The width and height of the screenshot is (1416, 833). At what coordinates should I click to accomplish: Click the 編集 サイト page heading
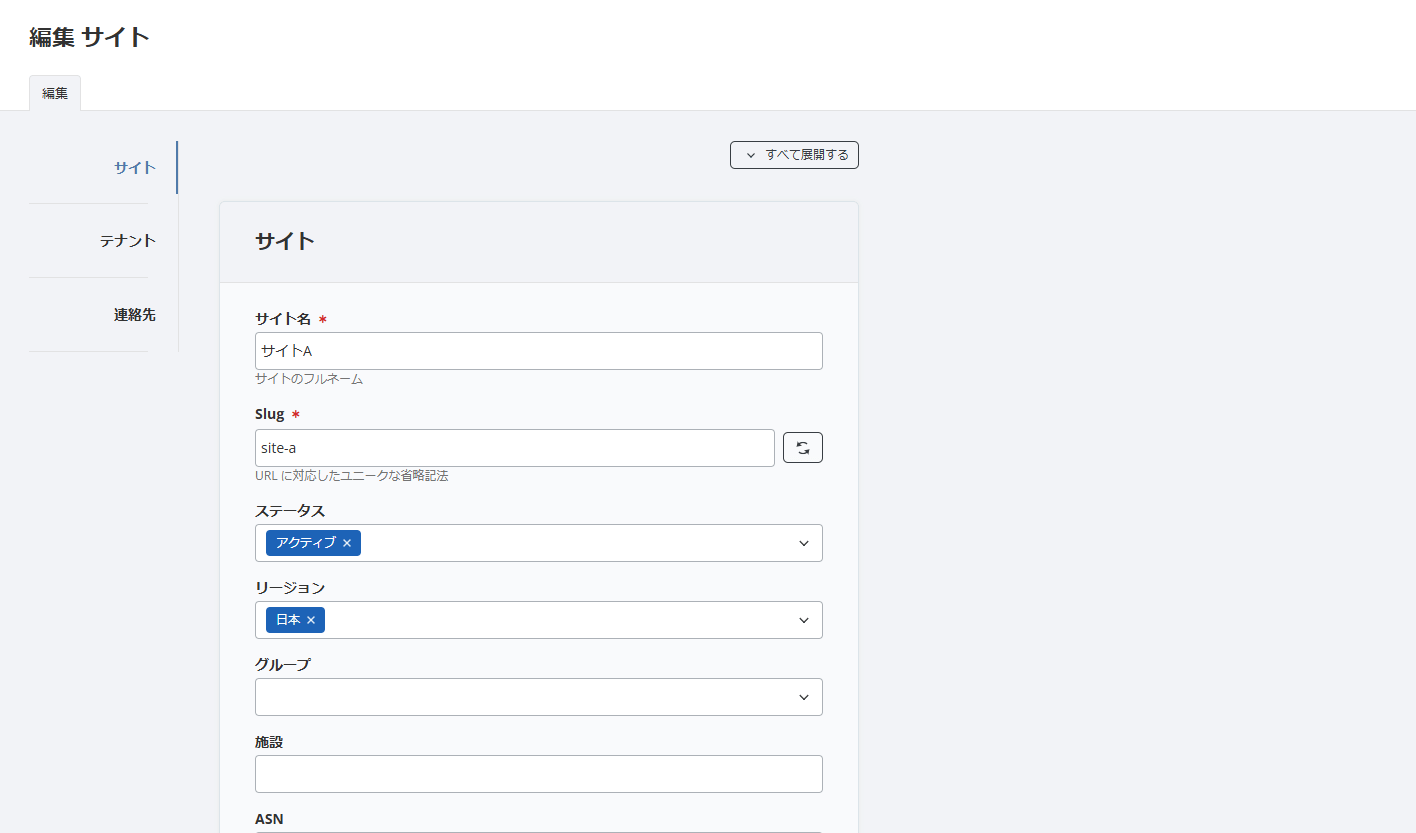pyautogui.click(x=90, y=37)
